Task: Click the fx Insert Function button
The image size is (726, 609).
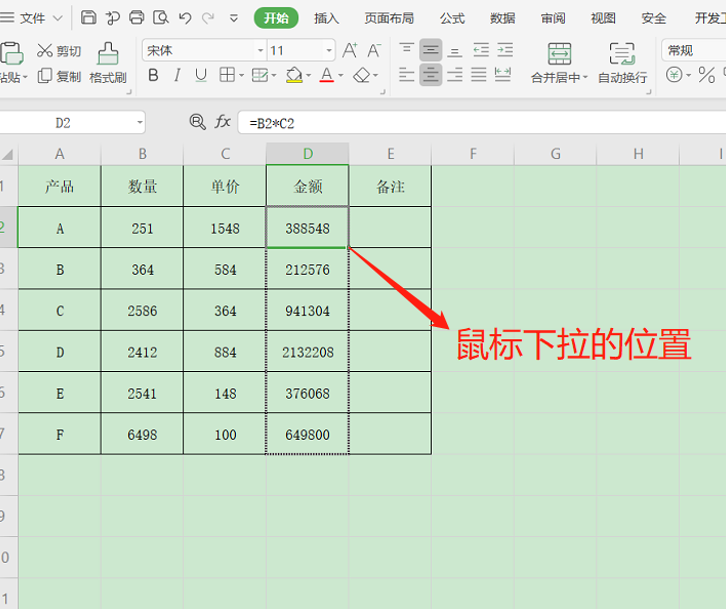Action: pyautogui.click(x=223, y=122)
